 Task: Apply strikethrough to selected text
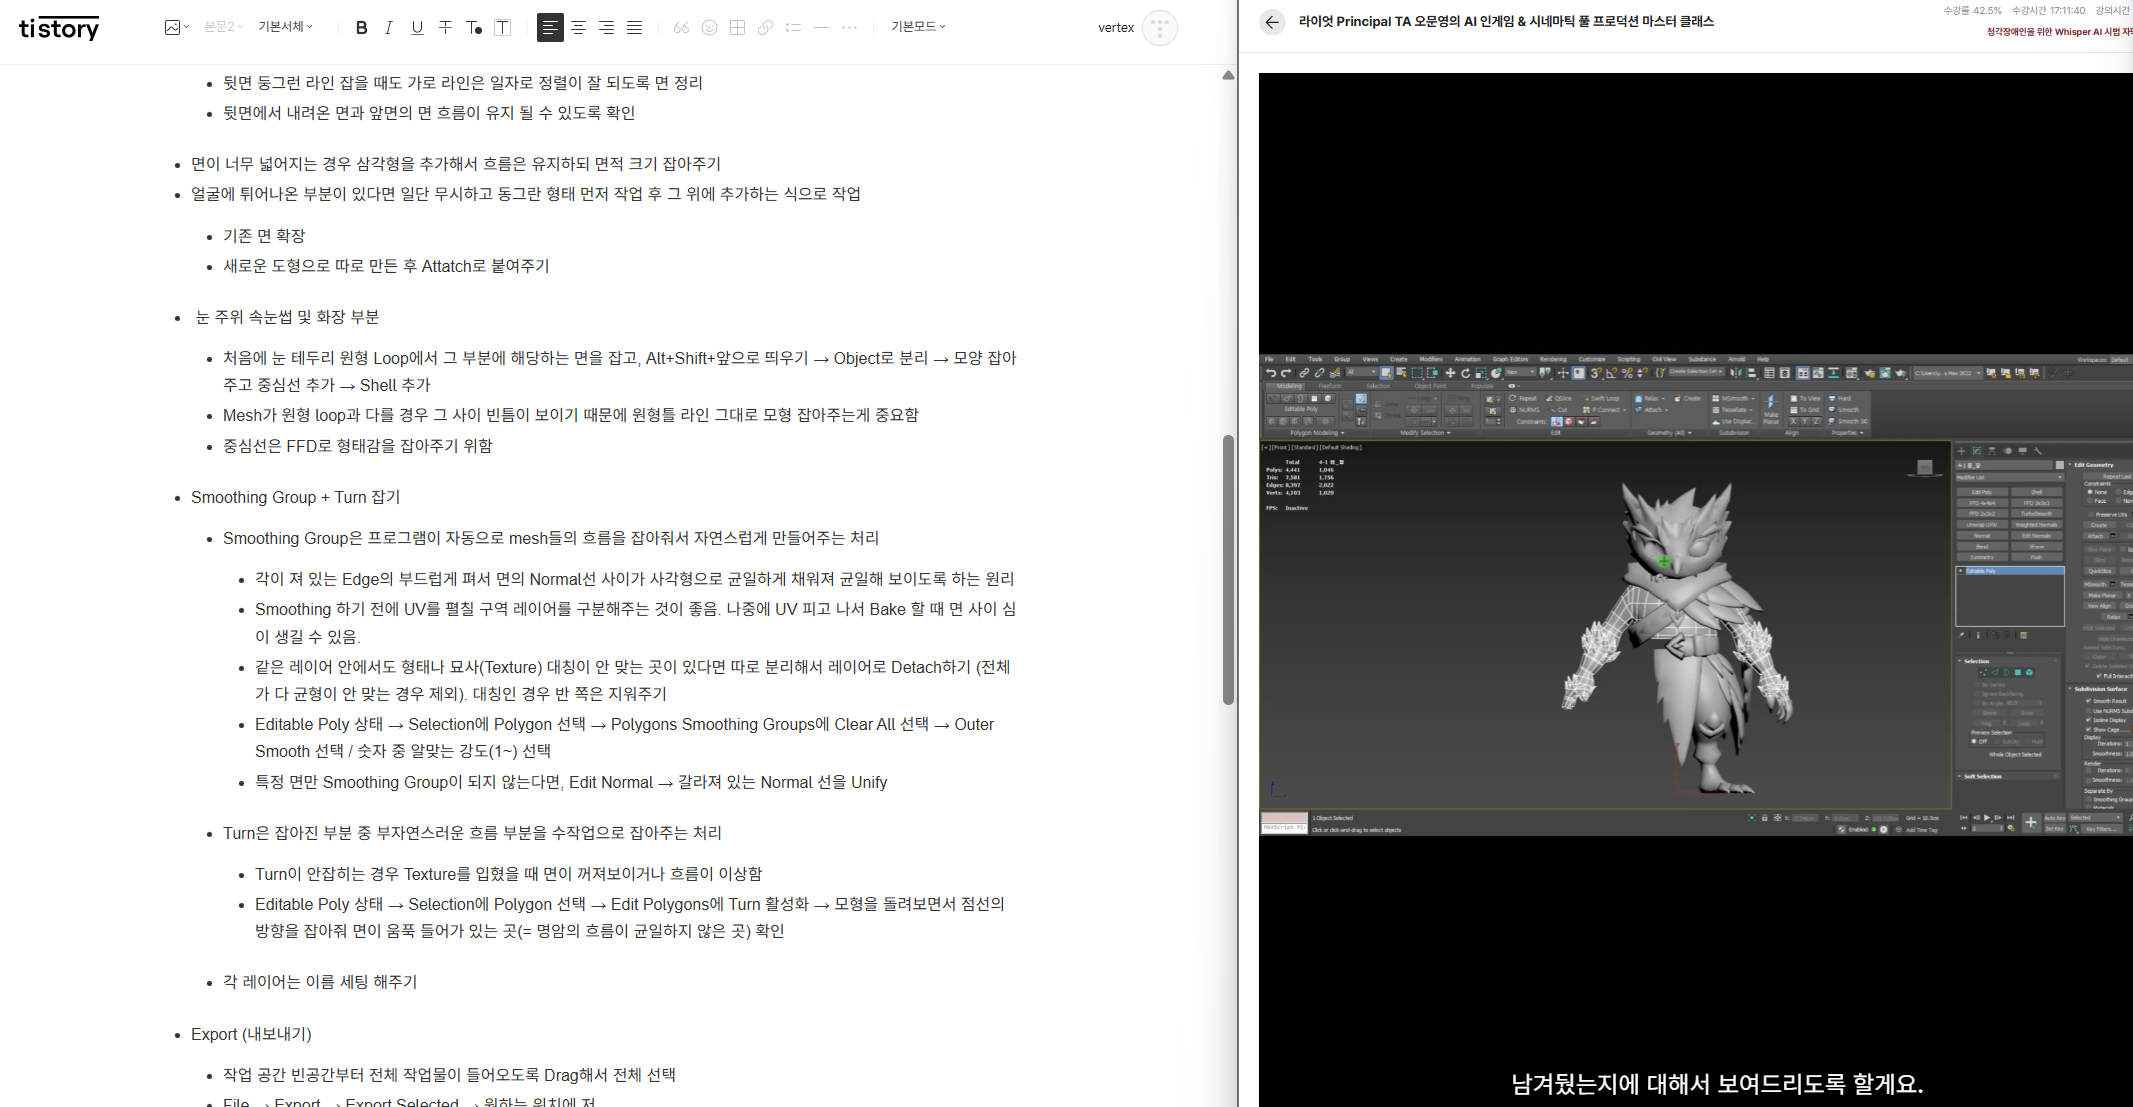click(x=445, y=28)
